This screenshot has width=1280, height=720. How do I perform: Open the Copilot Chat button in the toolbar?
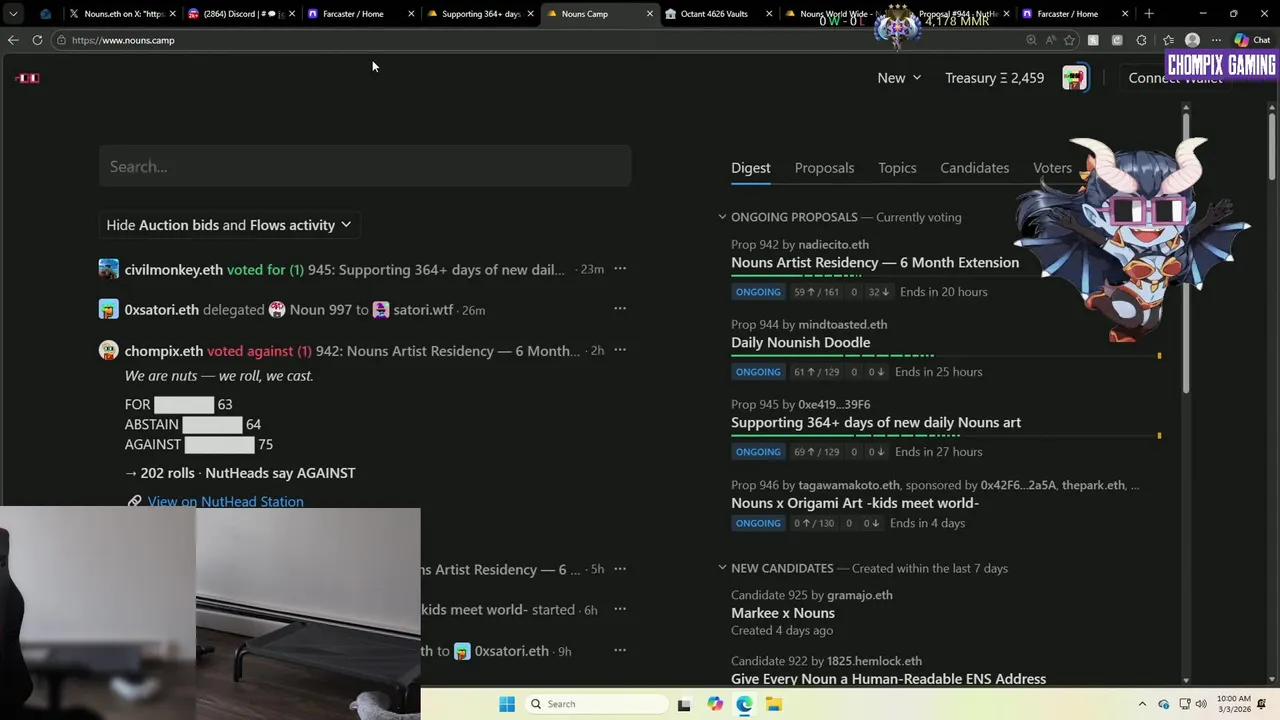coord(1252,40)
